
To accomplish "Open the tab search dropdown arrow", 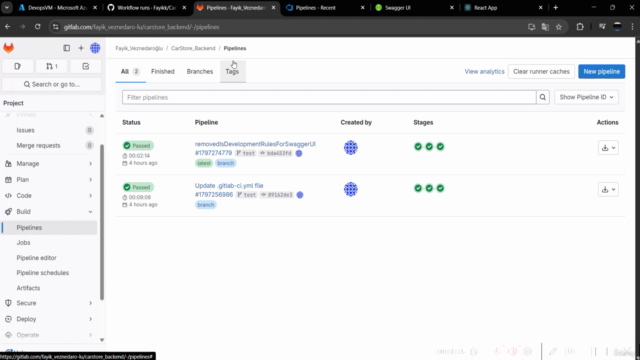I will pyautogui.click(x=7, y=8).
